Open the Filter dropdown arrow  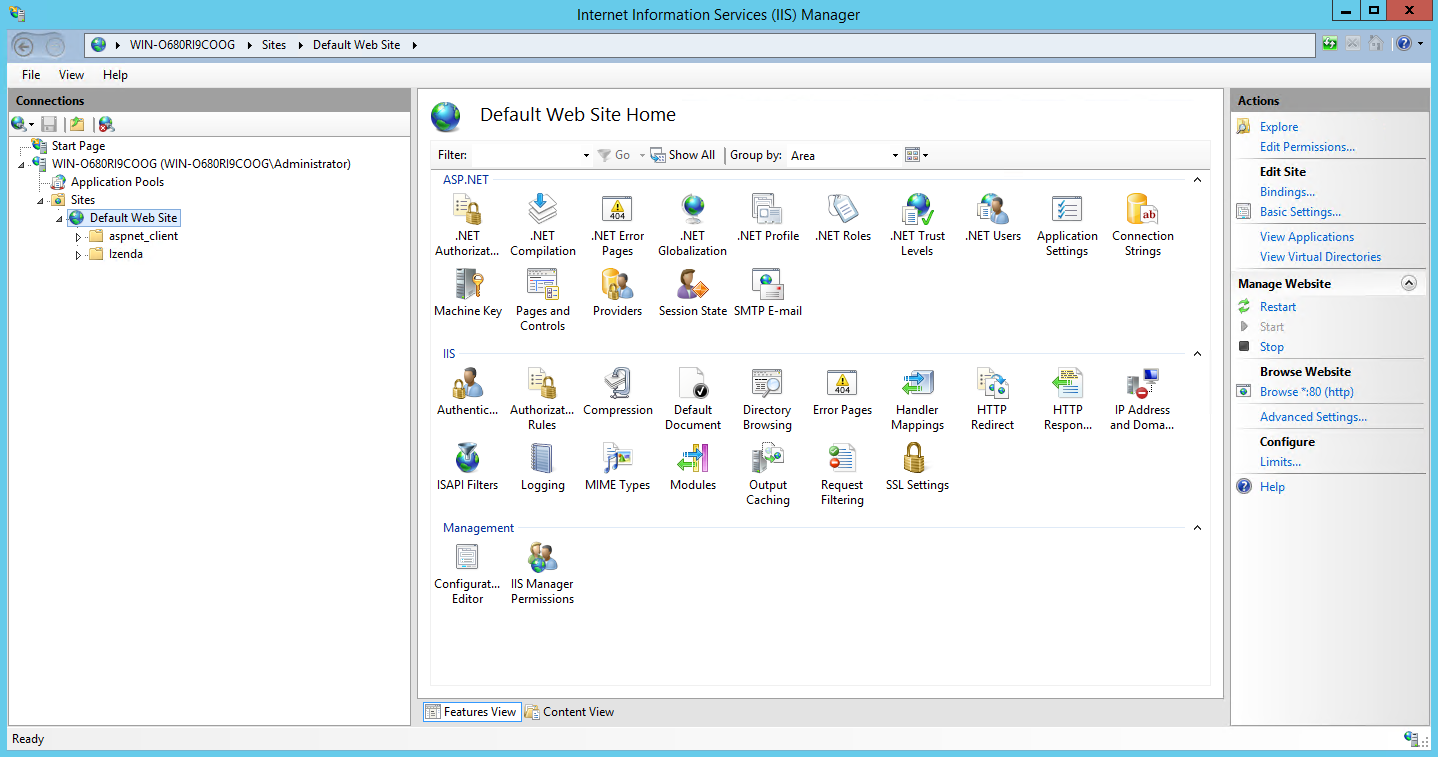[586, 156]
